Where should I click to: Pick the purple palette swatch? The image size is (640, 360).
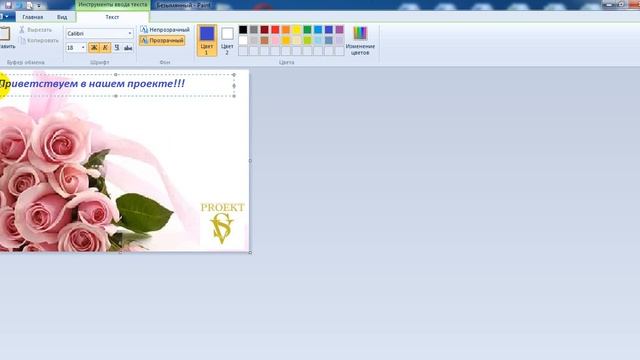pos(340,29)
